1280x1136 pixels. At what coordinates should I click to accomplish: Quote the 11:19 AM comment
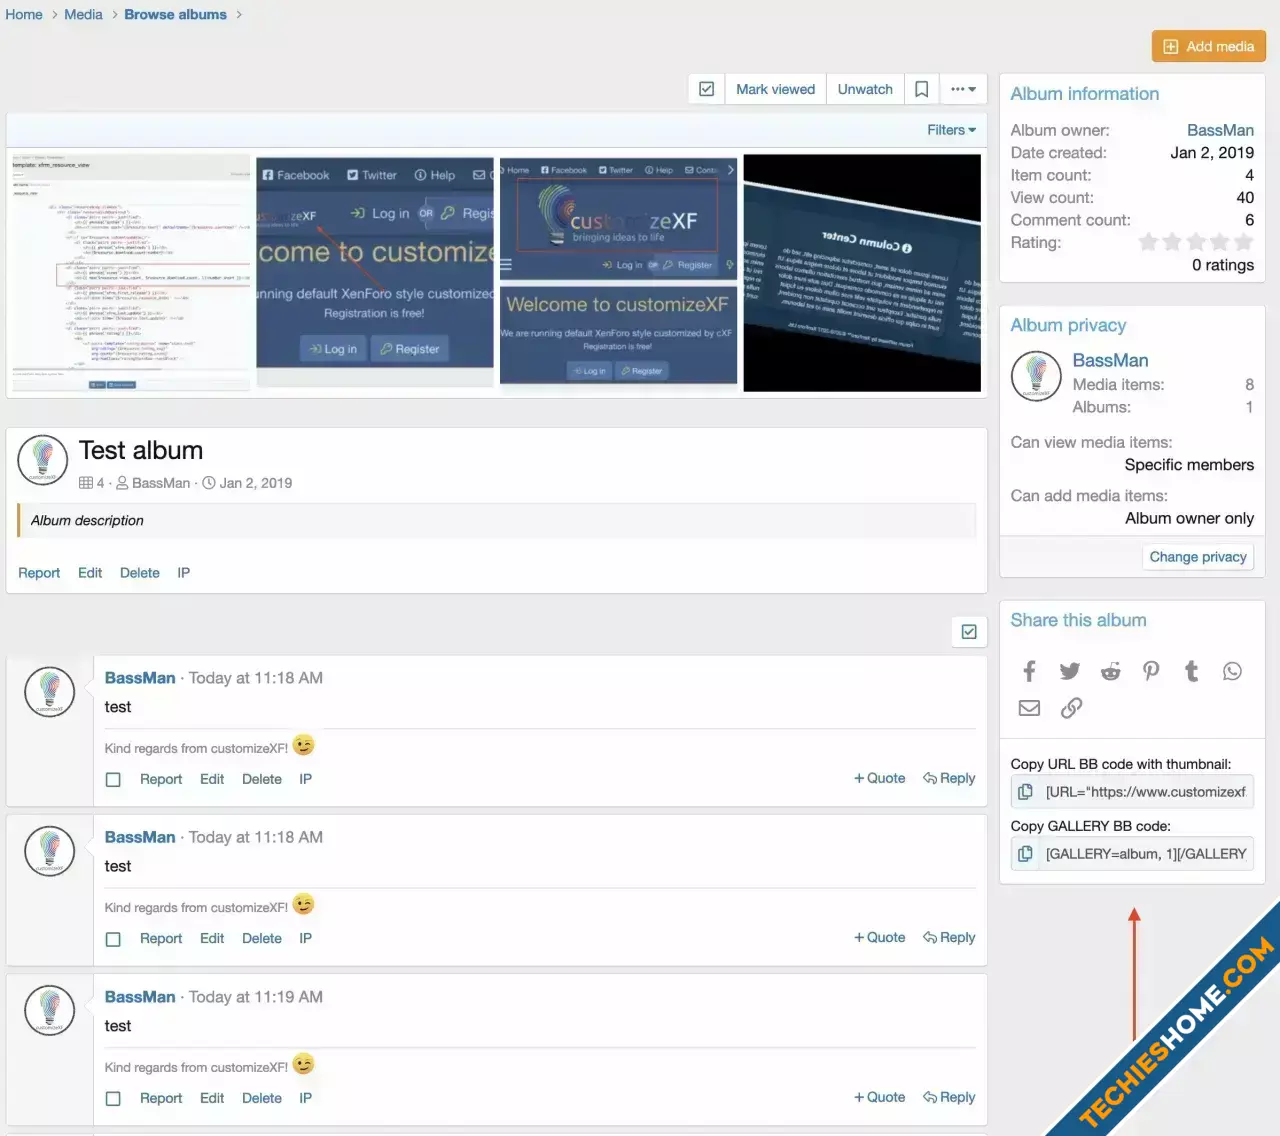pyautogui.click(x=879, y=1097)
